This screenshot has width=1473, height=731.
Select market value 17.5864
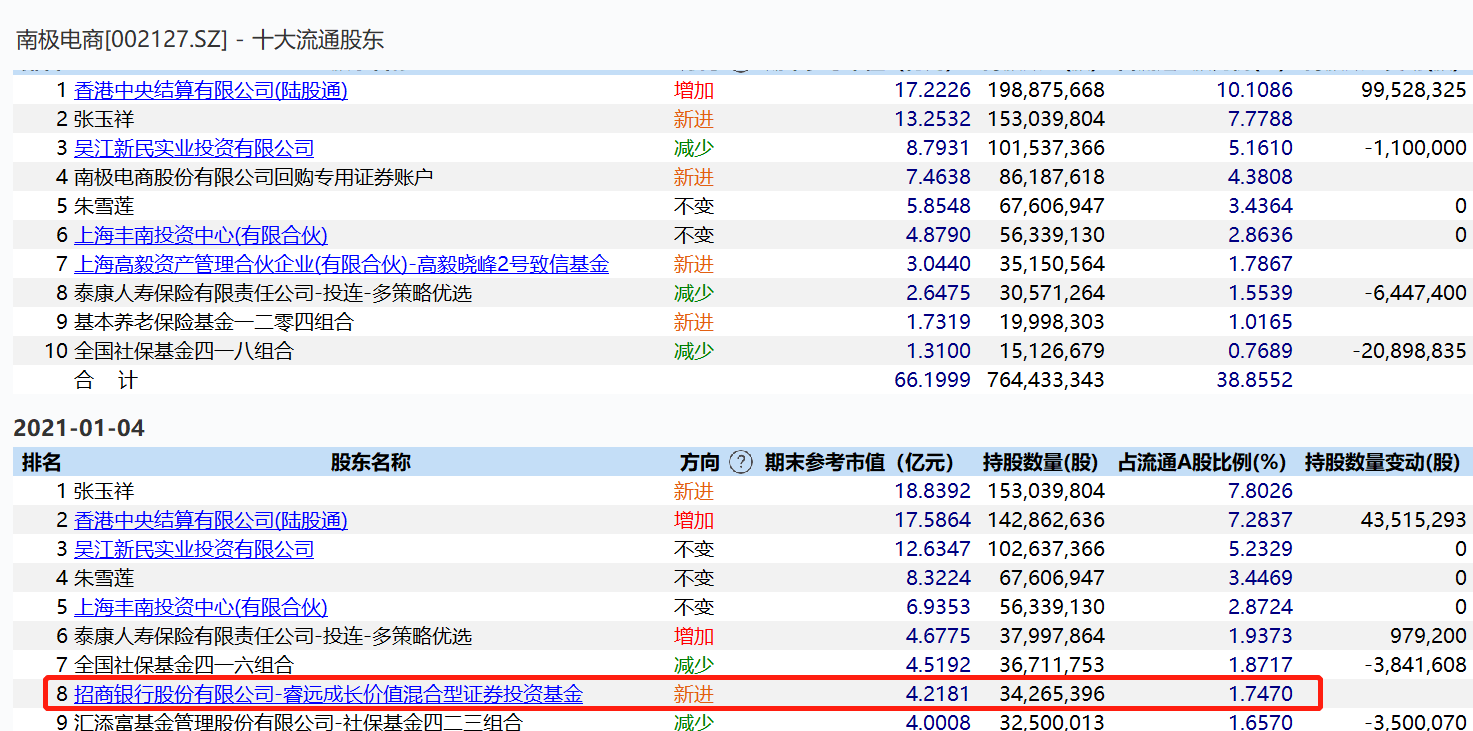[932, 520]
